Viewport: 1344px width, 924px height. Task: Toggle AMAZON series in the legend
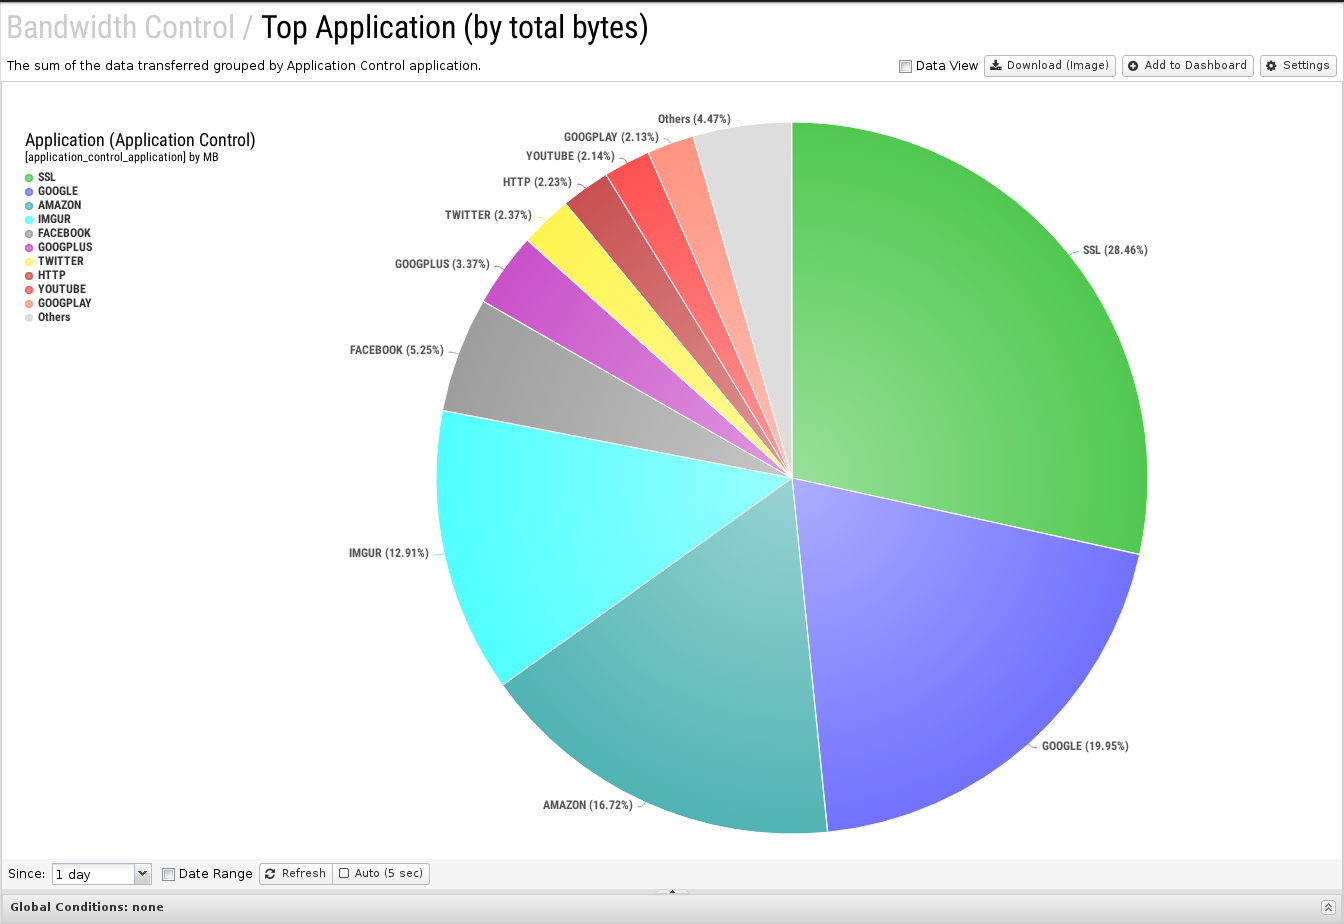(x=53, y=205)
